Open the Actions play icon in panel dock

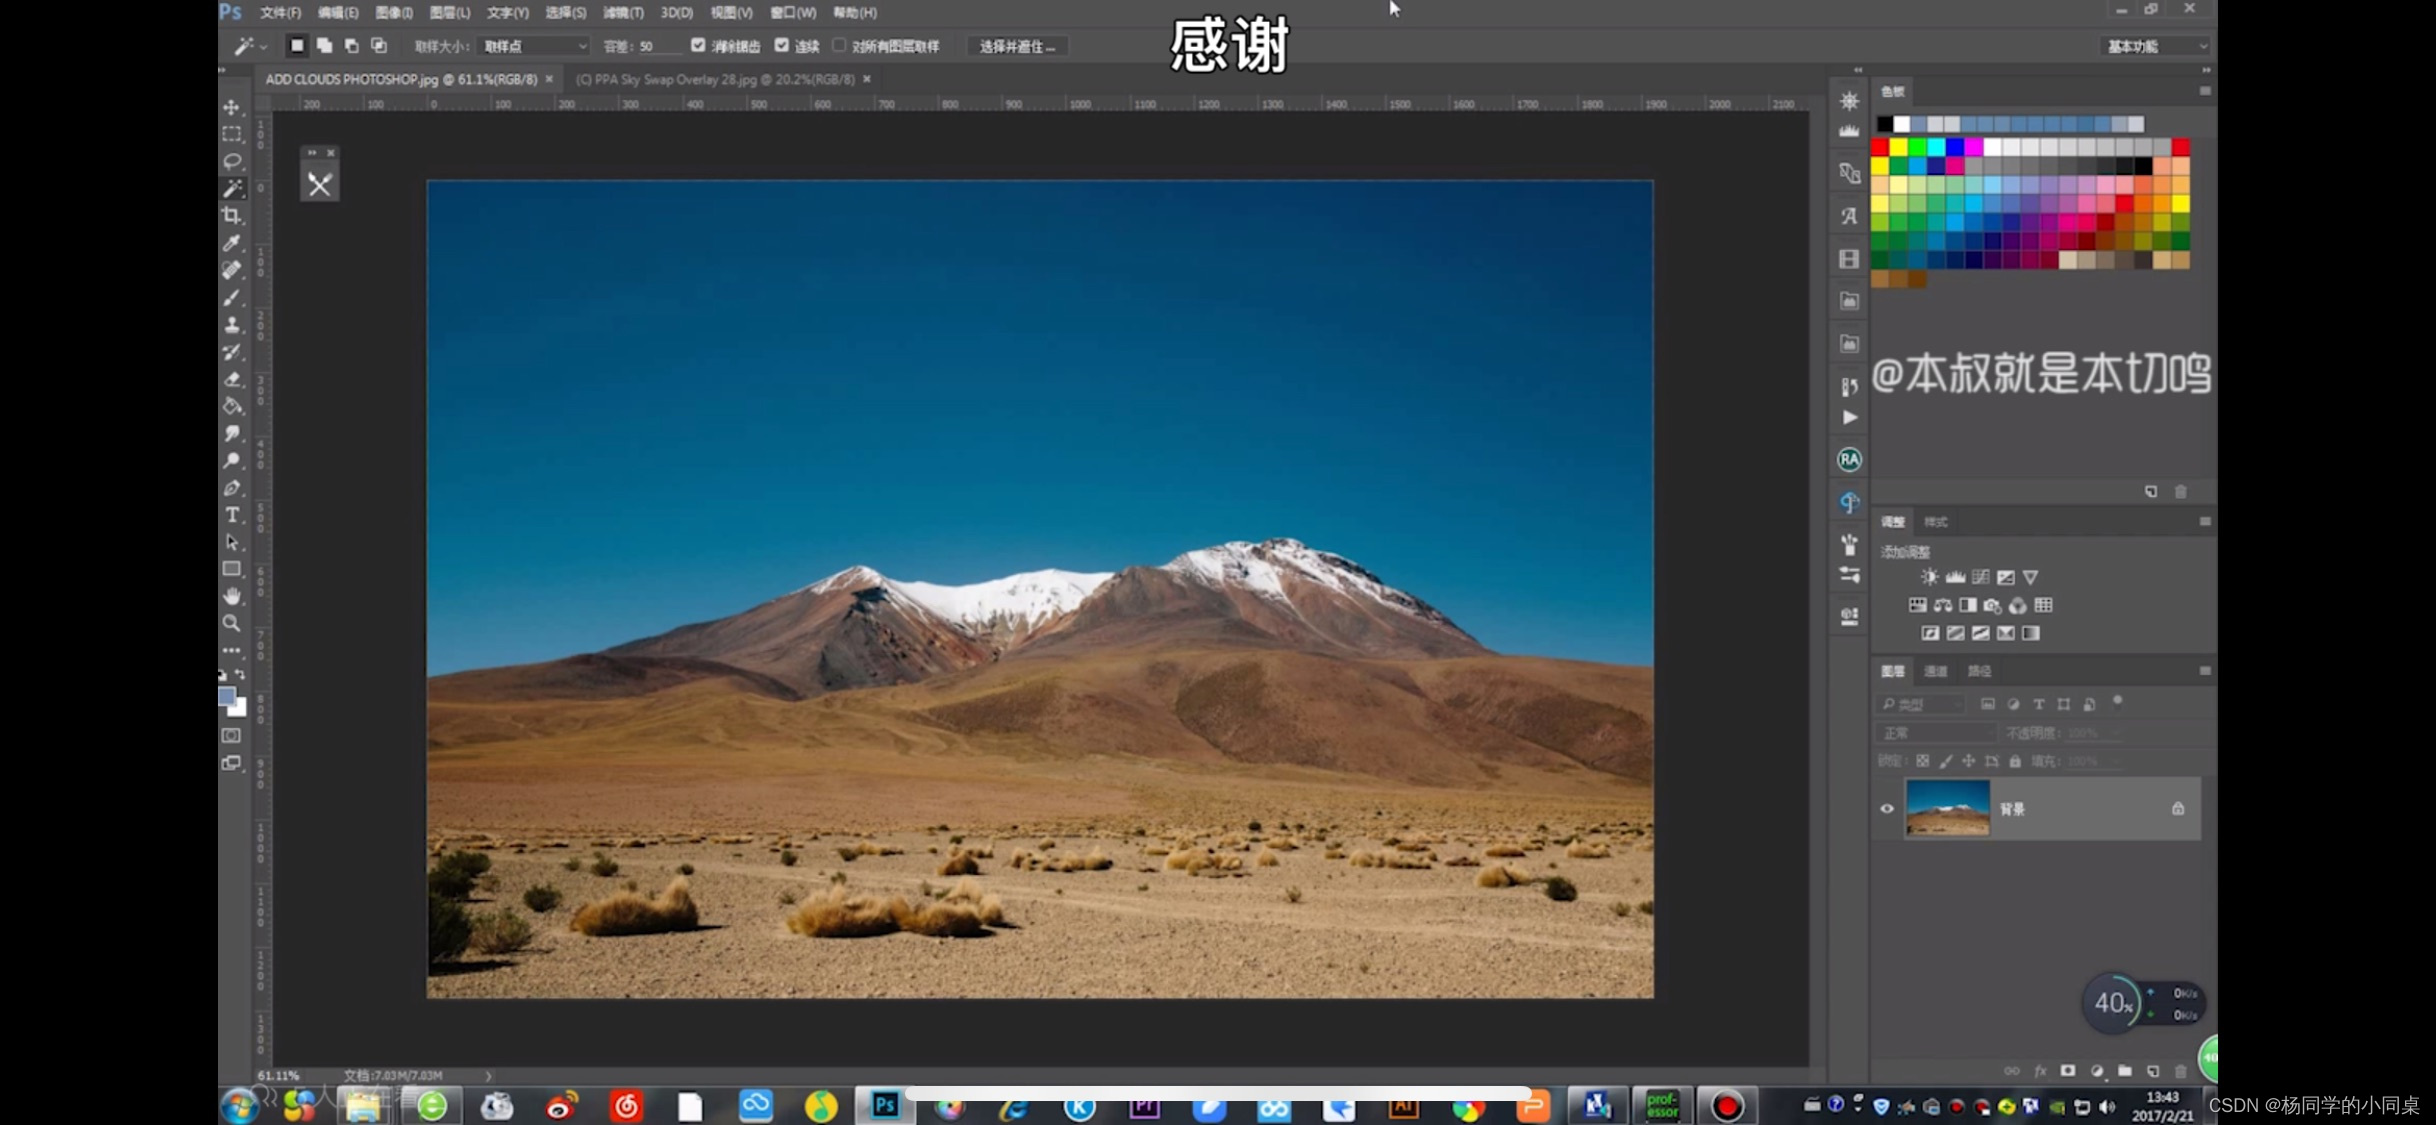(1849, 418)
